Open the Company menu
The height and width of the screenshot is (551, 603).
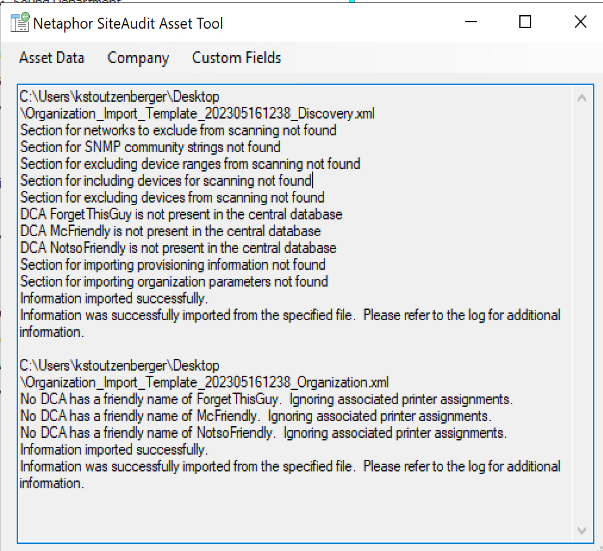click(138, 58)
